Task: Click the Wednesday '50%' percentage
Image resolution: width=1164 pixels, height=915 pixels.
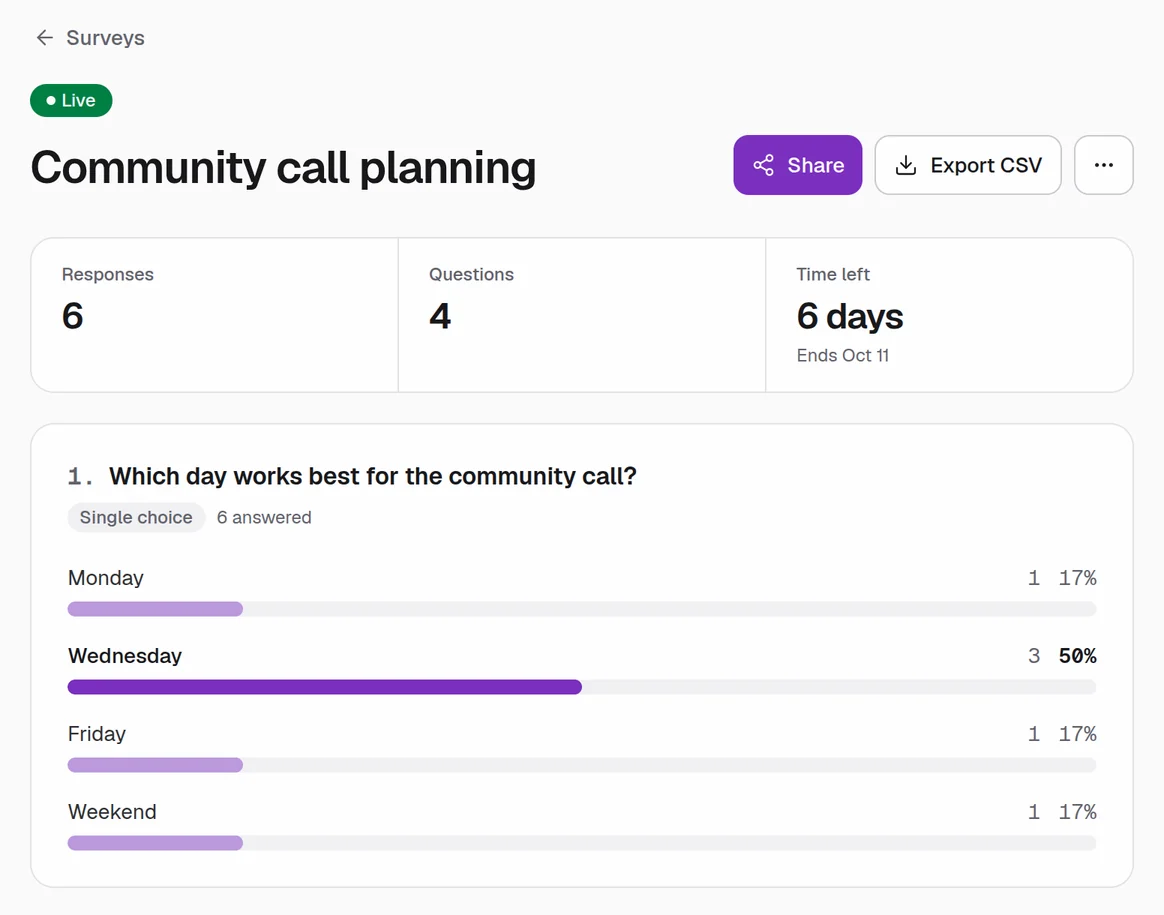Action: click(1077, 656)
